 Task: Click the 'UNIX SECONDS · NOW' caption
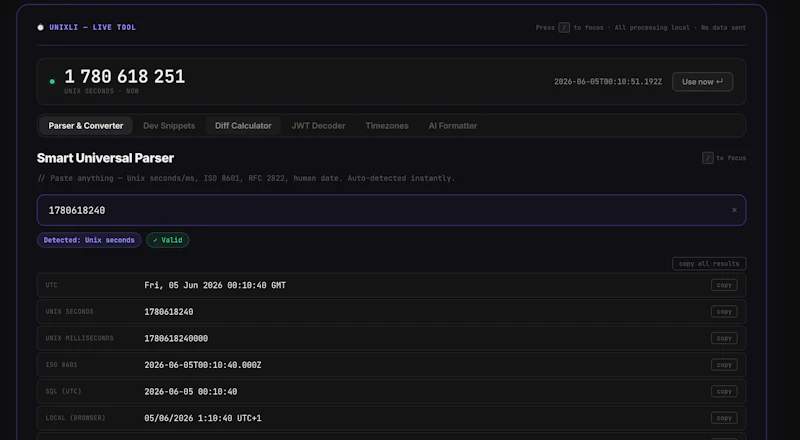(102, 91)
